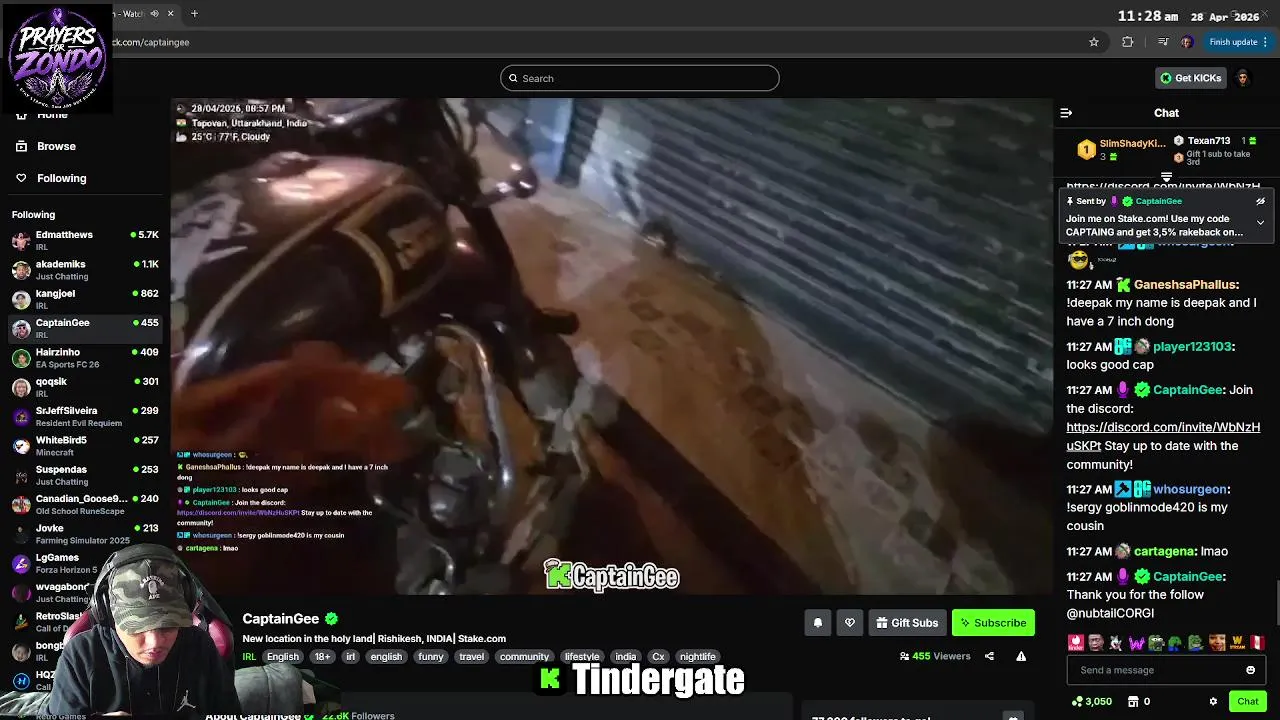Click the Finish update browser button
This screenshot has height=720, width=1280.
tap(1238, 42)
